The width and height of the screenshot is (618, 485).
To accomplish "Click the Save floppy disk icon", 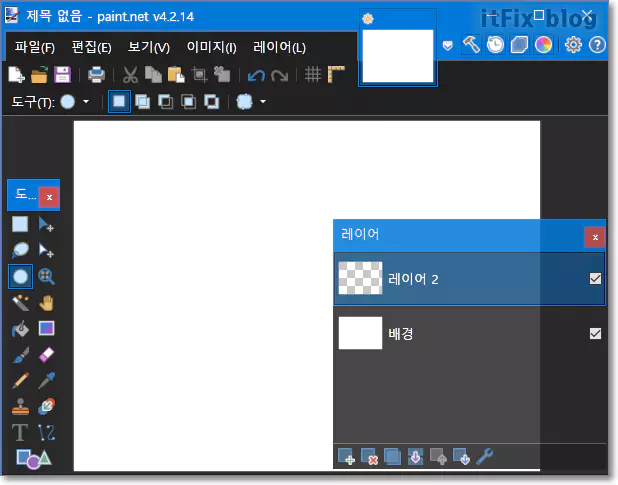I will tap(62, 74).
